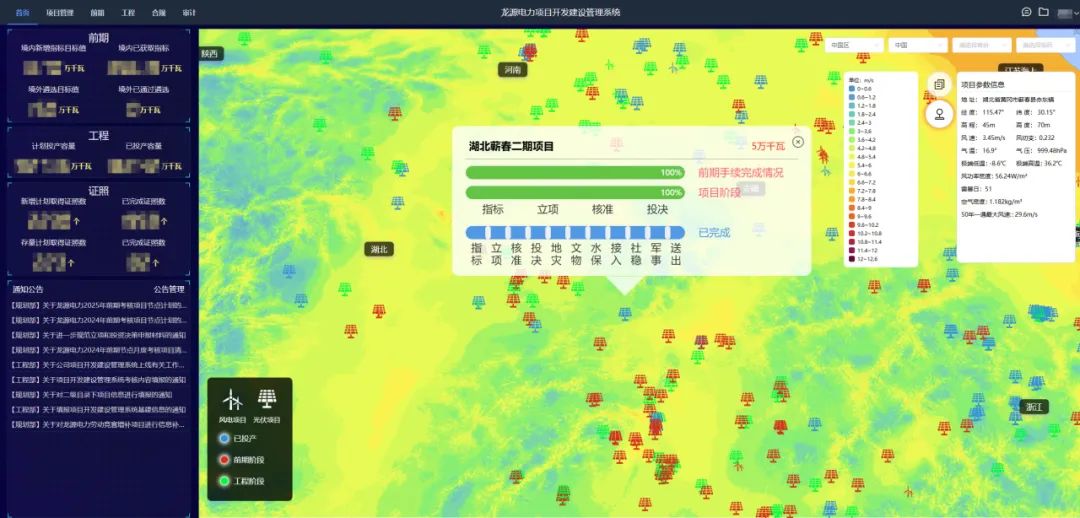The height and width of the screenshot is (518, 1080).
Task: Toggle the green 工程阶段 legend filter
Action: pyautogui.click(x=224, y=481)
